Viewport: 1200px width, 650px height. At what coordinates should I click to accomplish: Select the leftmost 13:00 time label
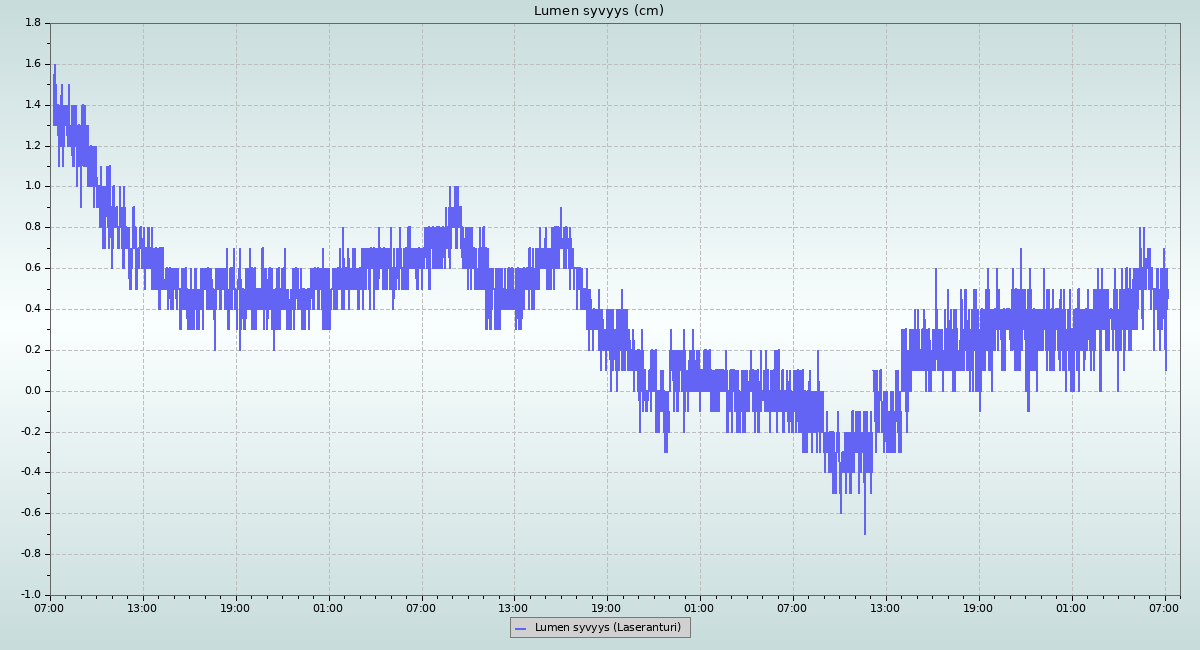click(x=142, y=608)
